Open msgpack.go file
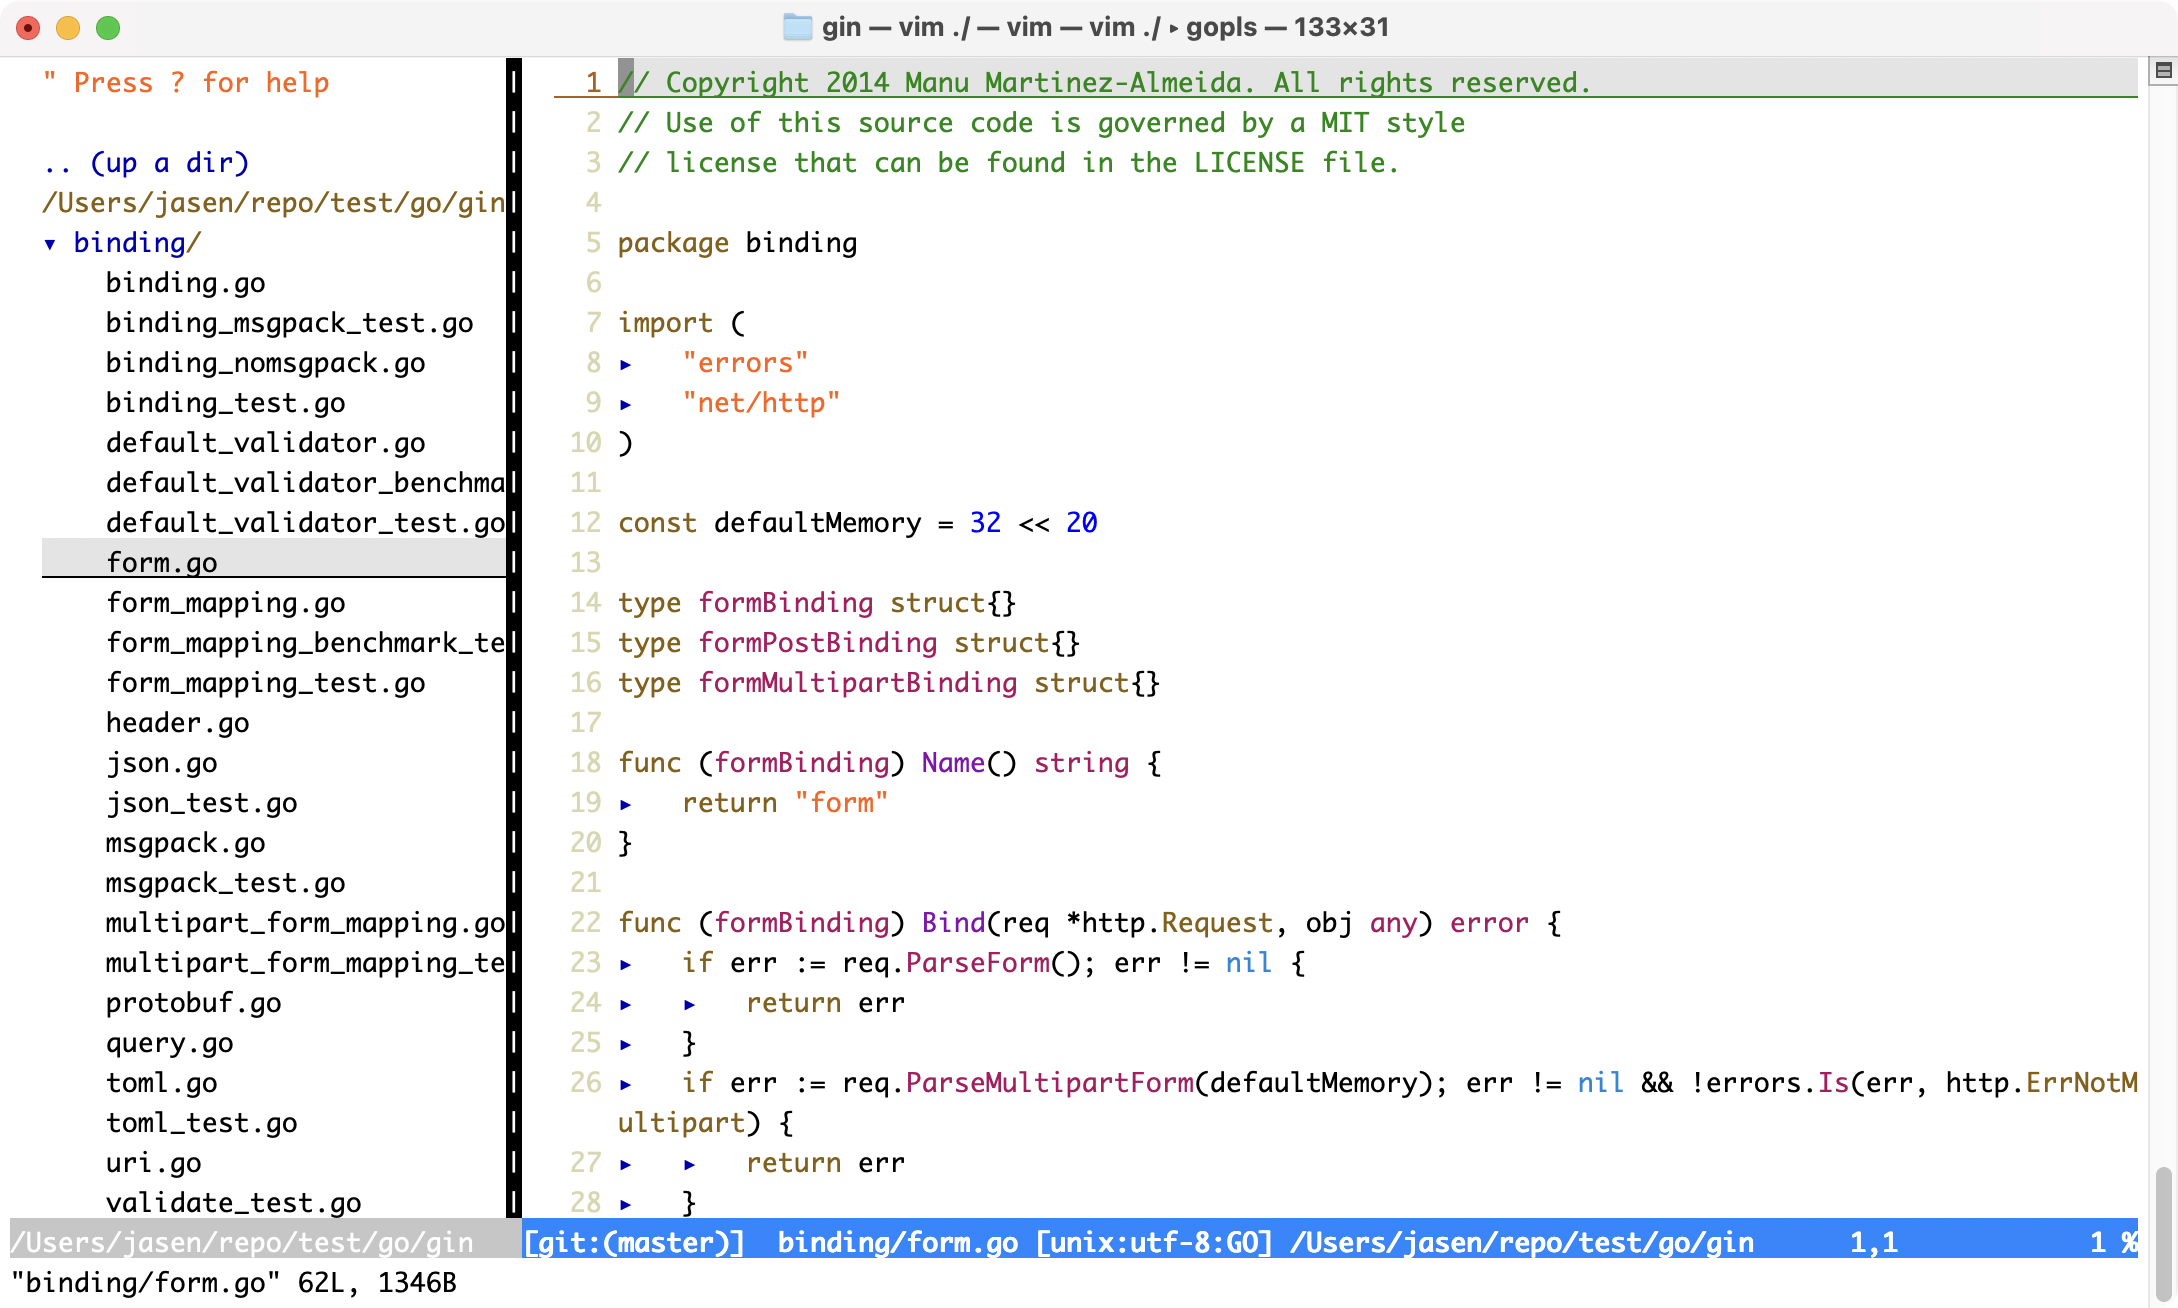Image resolution: width=2178 pixels, height=1308 pixels. click(x=186, y=843)
